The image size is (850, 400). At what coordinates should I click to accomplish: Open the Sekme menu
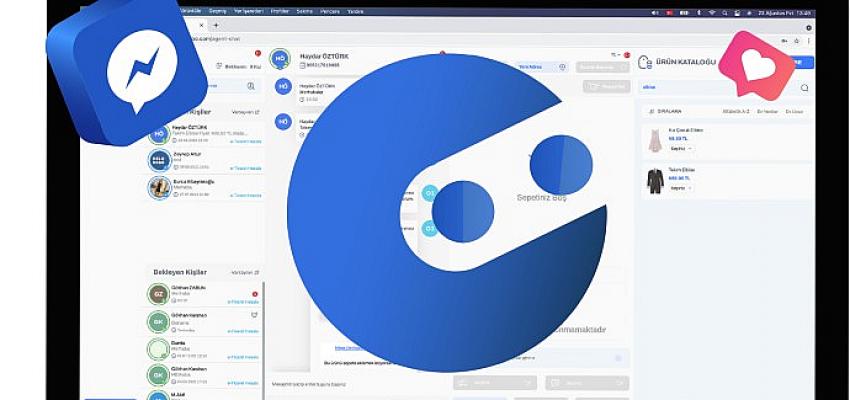tap(305, 11)
